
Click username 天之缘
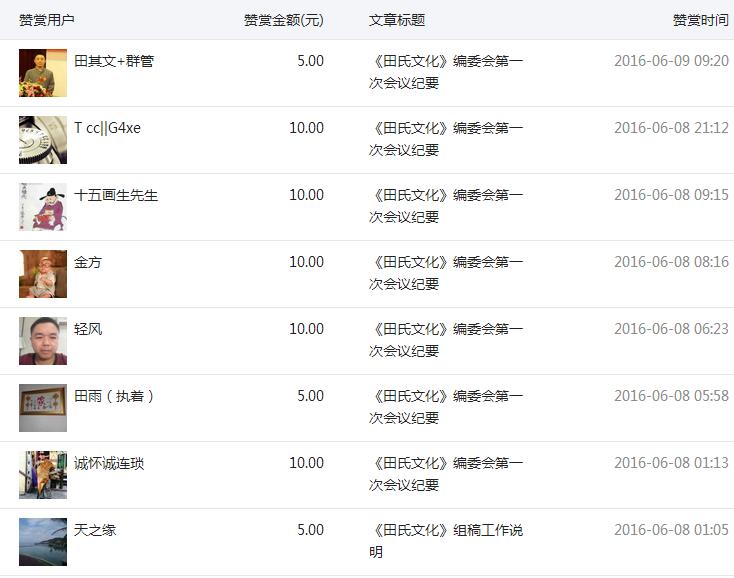pyautogui.click(x=95, y=530)
